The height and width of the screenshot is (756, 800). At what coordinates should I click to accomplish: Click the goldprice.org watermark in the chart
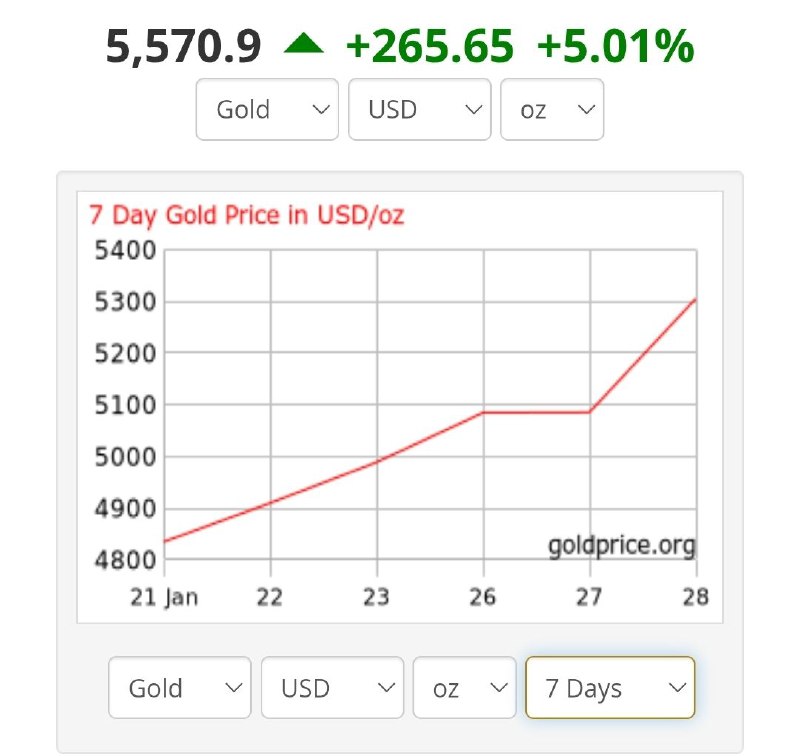[x=621, y=546]
